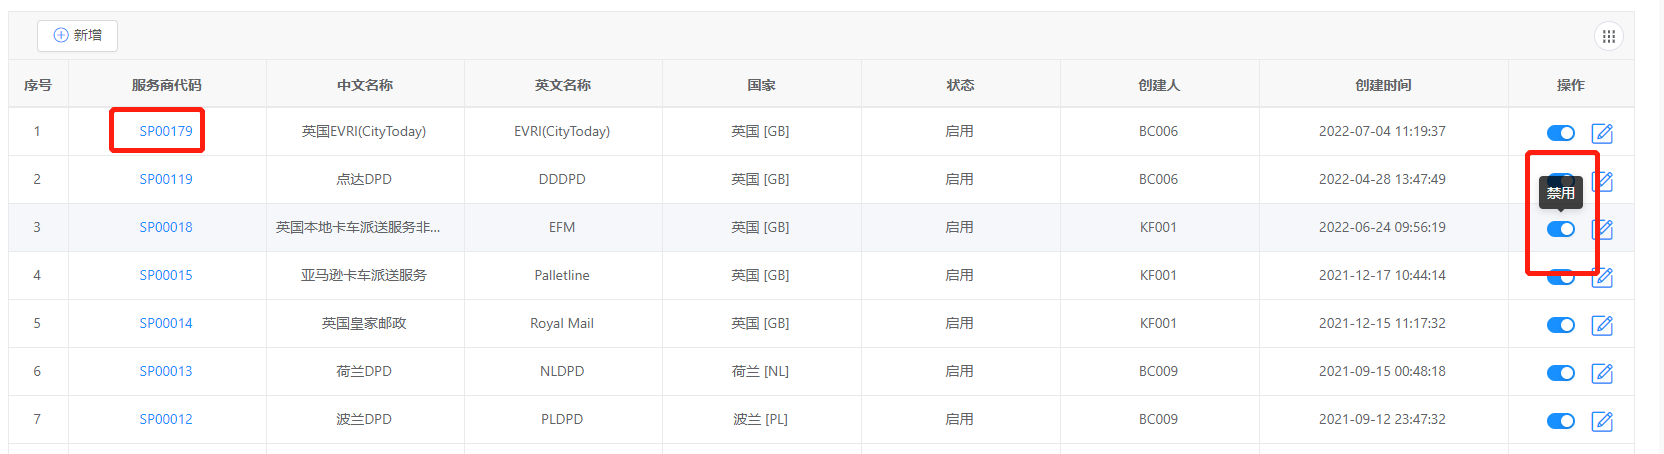The image size is (1664, 454).
Task: Click the 新增 add button
Action: (78, 35)
